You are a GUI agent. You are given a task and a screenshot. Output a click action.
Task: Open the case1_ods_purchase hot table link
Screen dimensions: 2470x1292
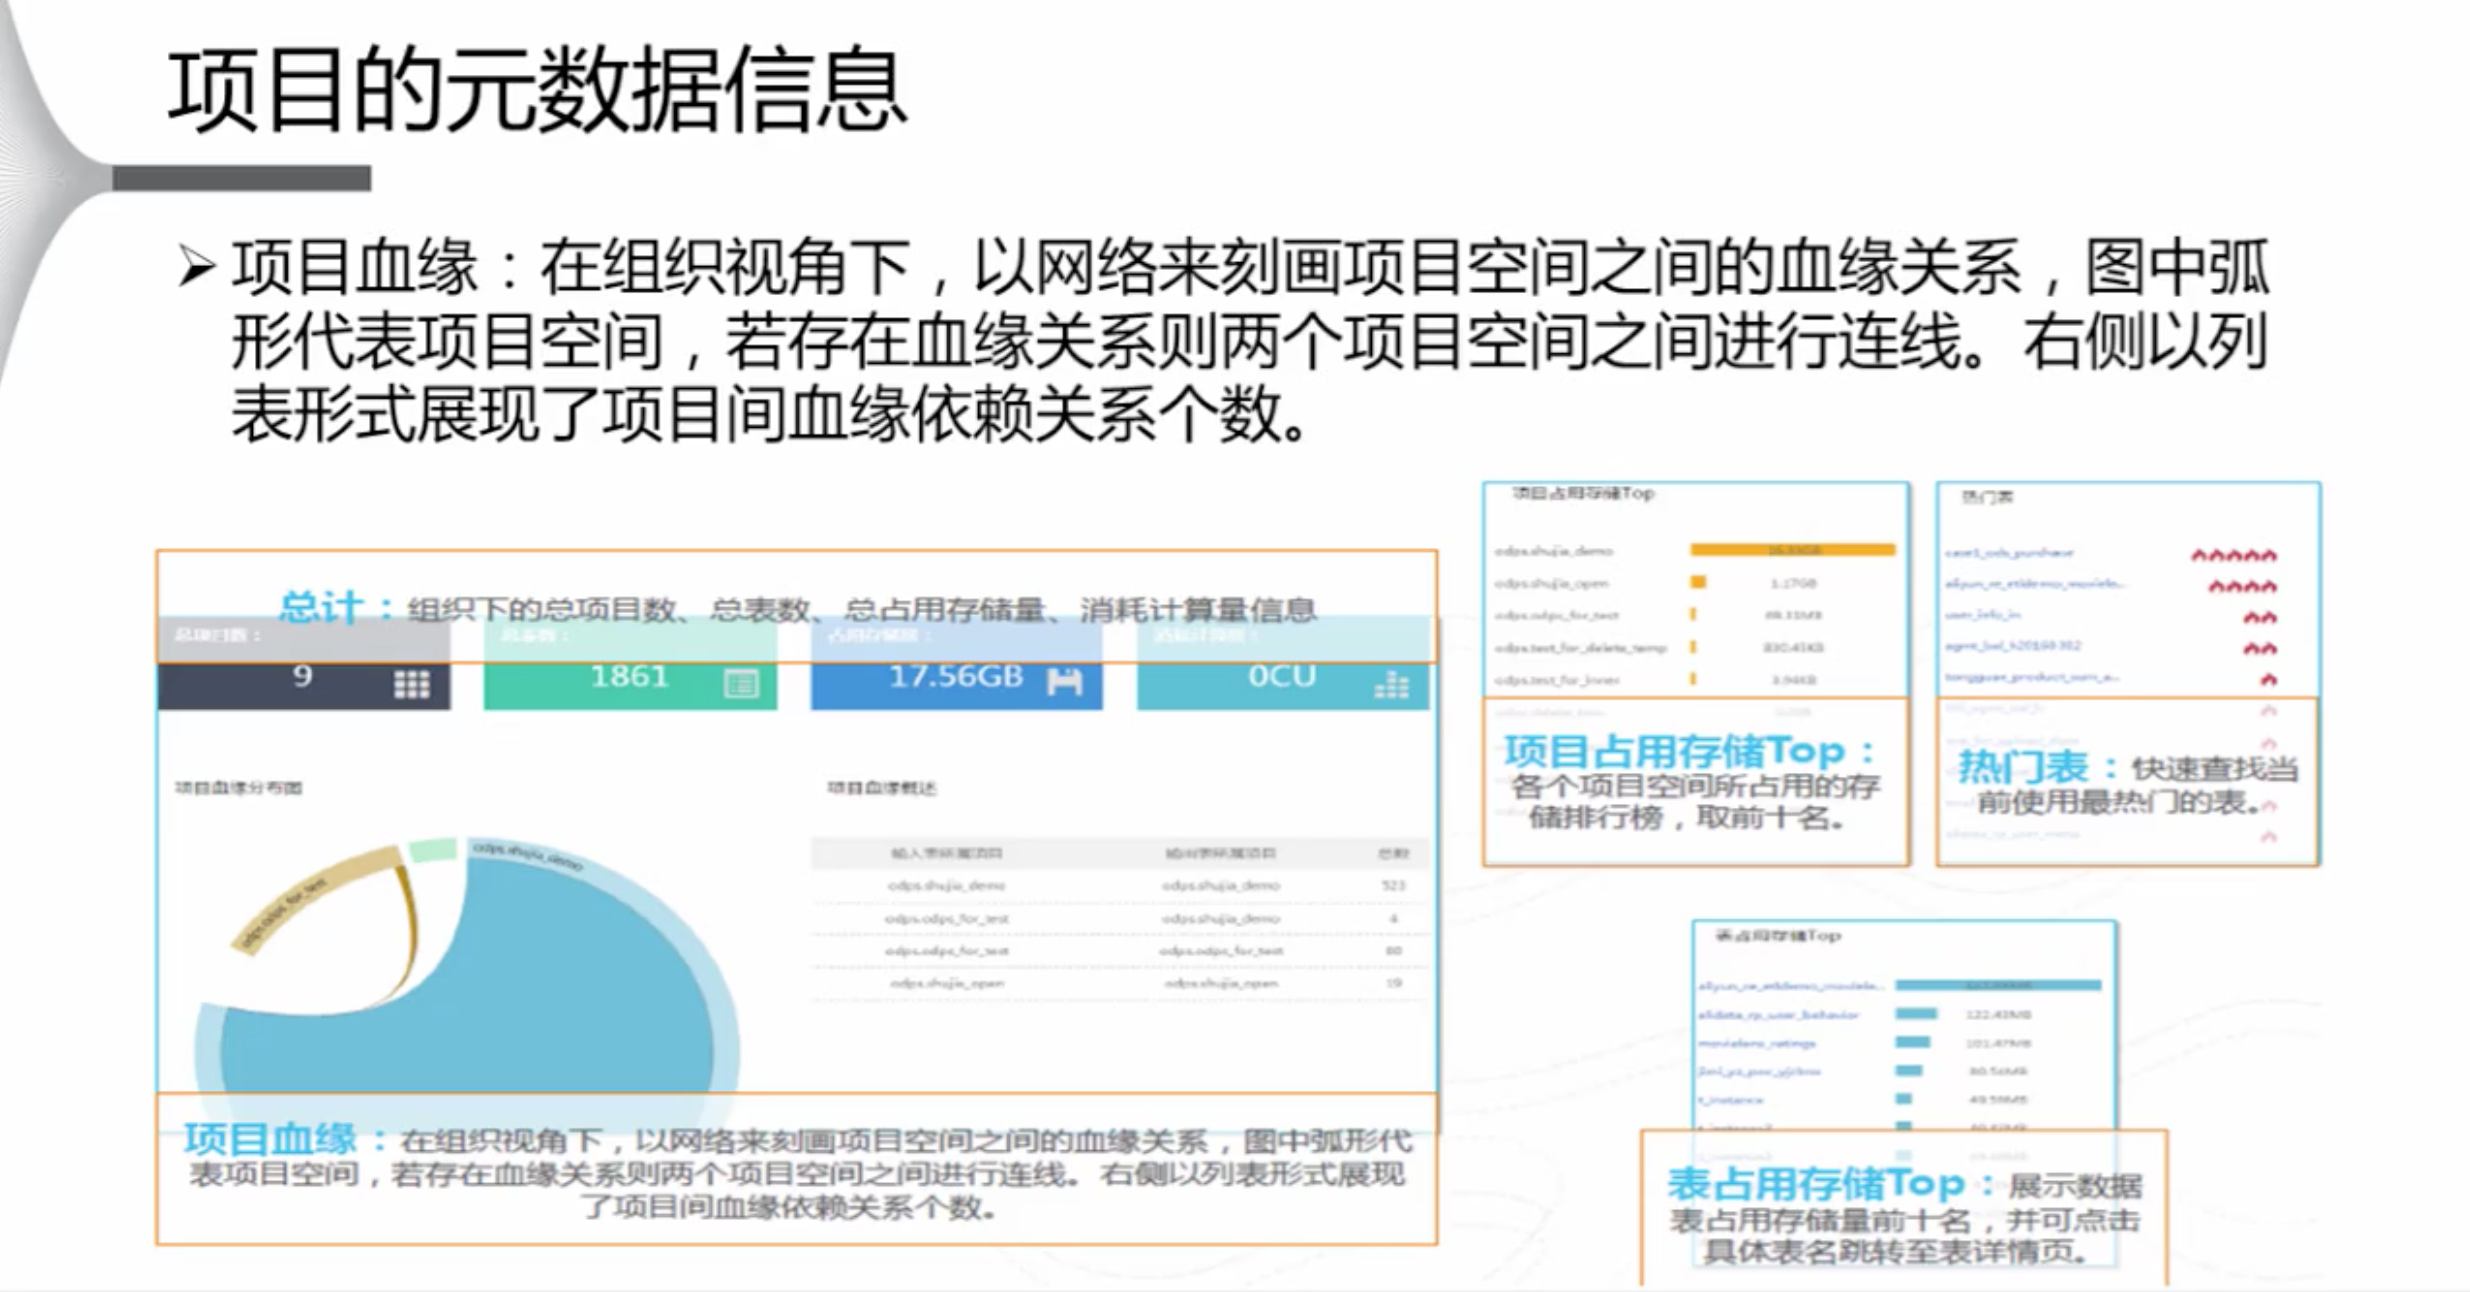pos(2008,553)
